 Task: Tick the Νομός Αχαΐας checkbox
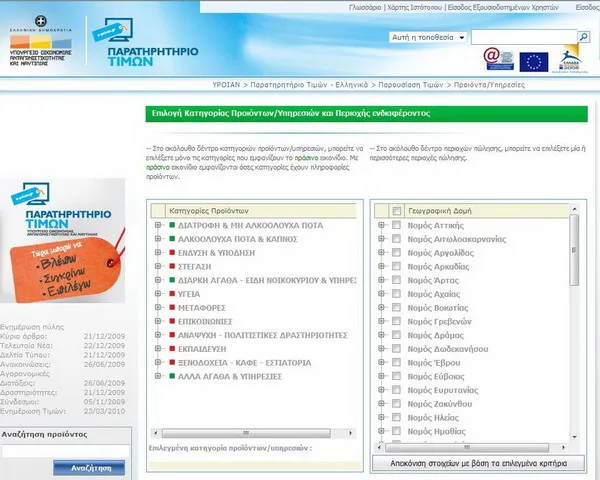[x=397, y=296]
